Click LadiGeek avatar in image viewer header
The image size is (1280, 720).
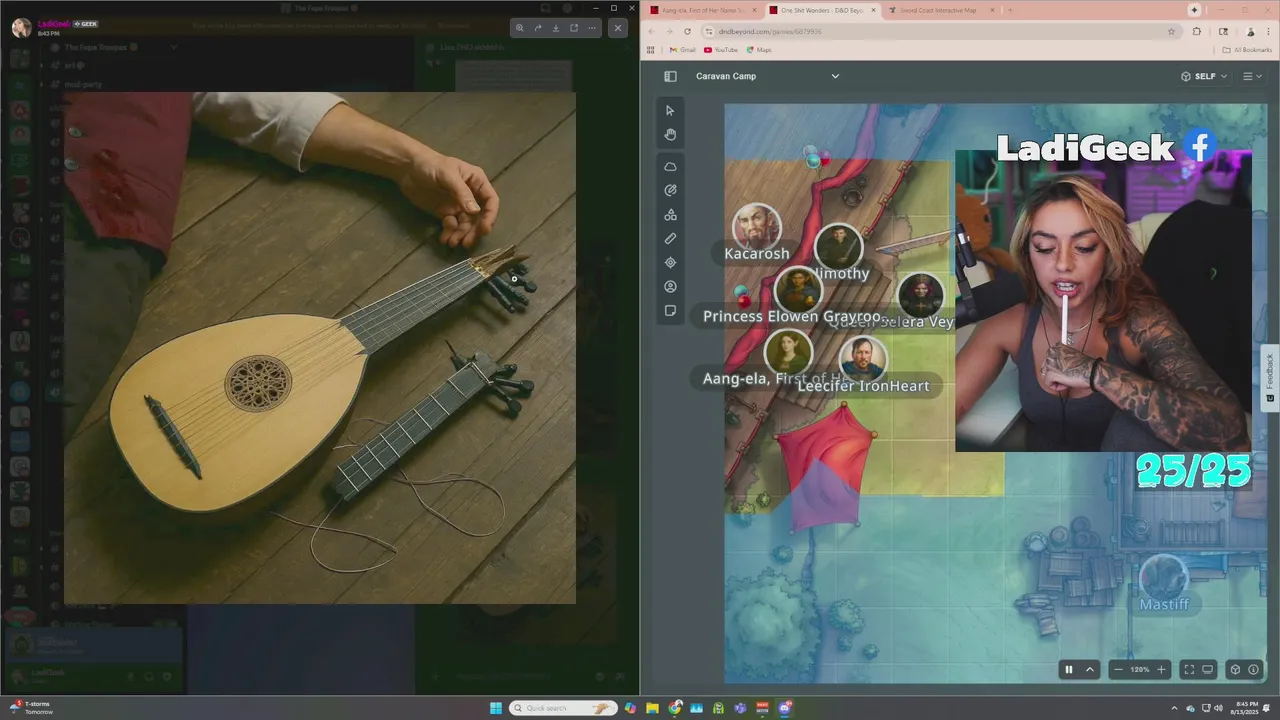click(x=21, y=28)
